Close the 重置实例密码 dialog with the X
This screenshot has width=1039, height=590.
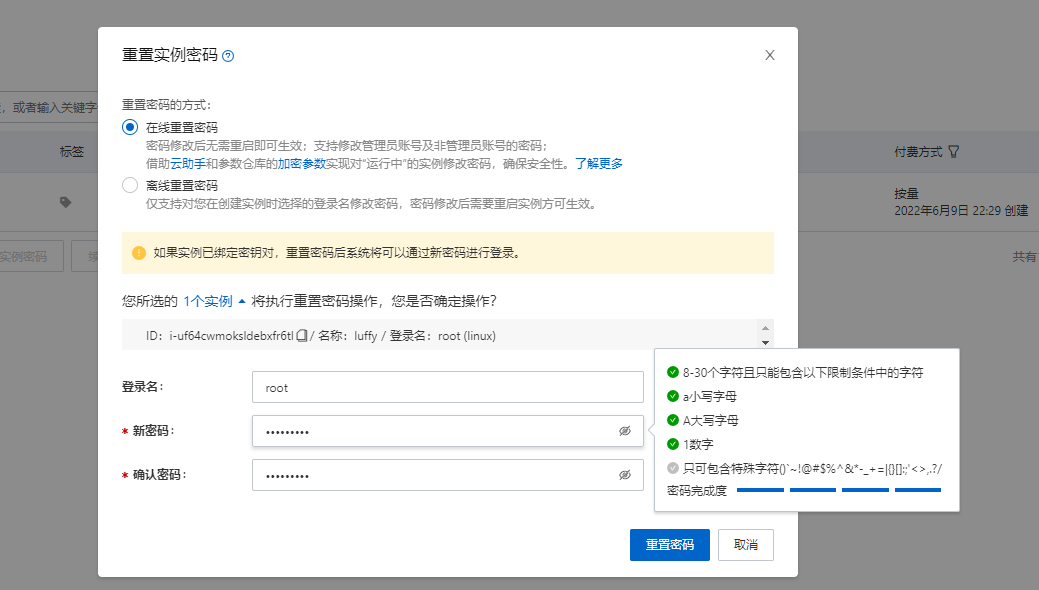click(x=769, y=55)
